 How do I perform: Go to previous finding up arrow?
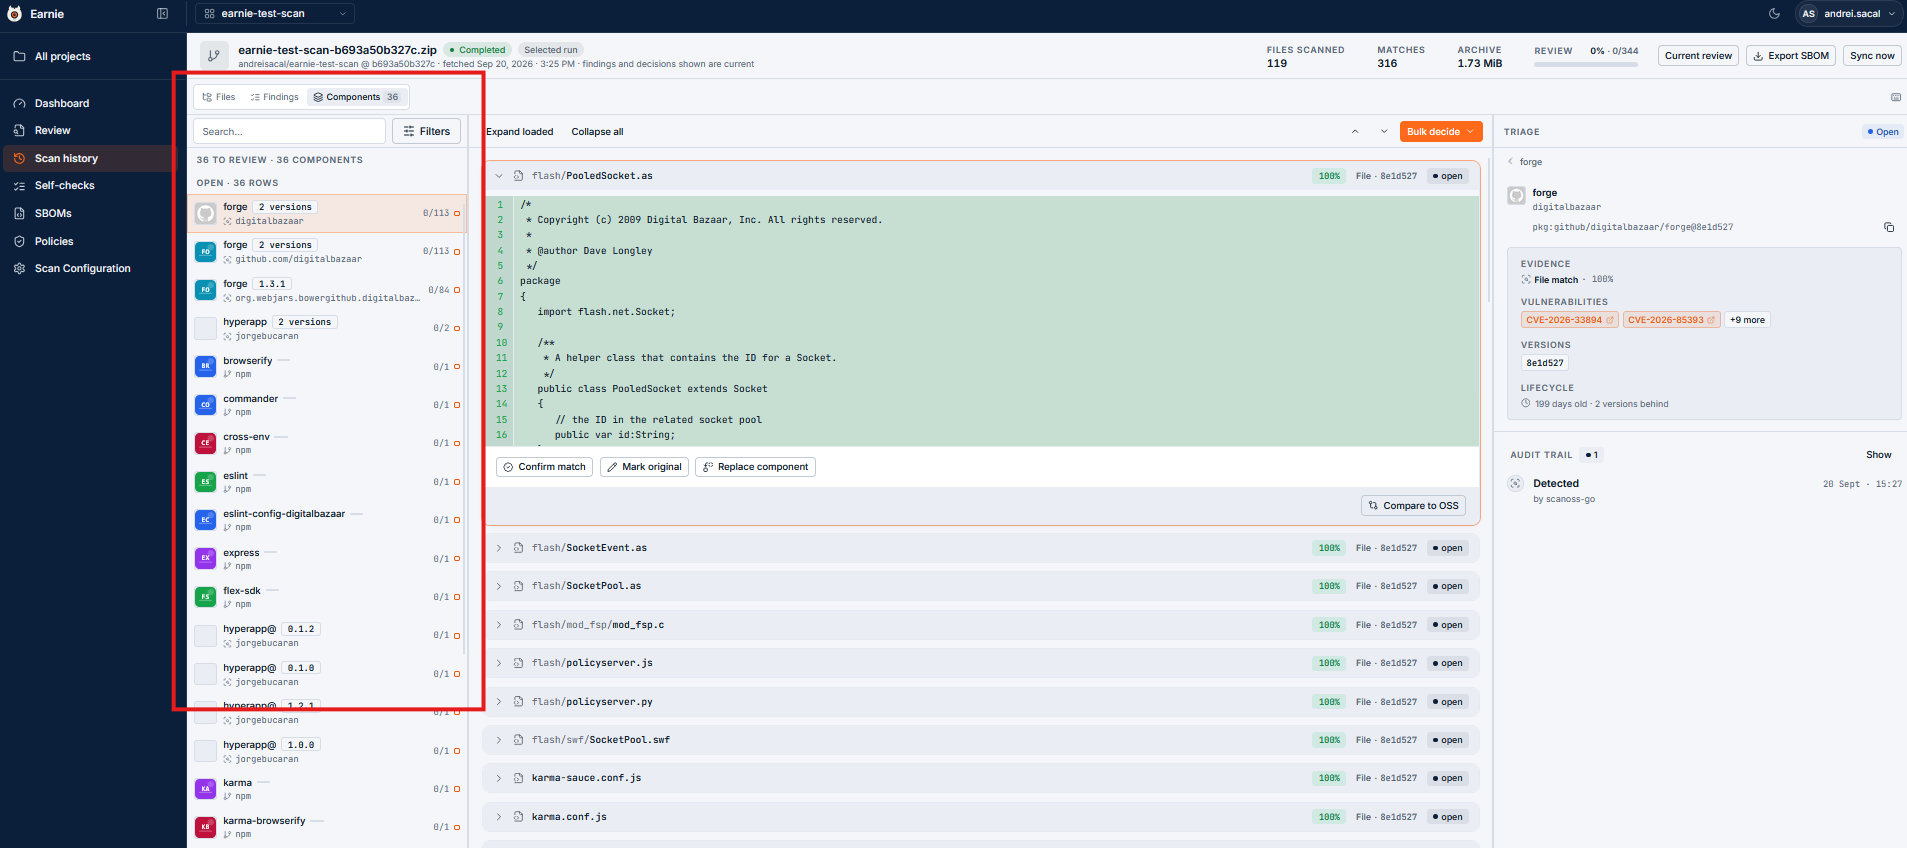pos(1355,132)
